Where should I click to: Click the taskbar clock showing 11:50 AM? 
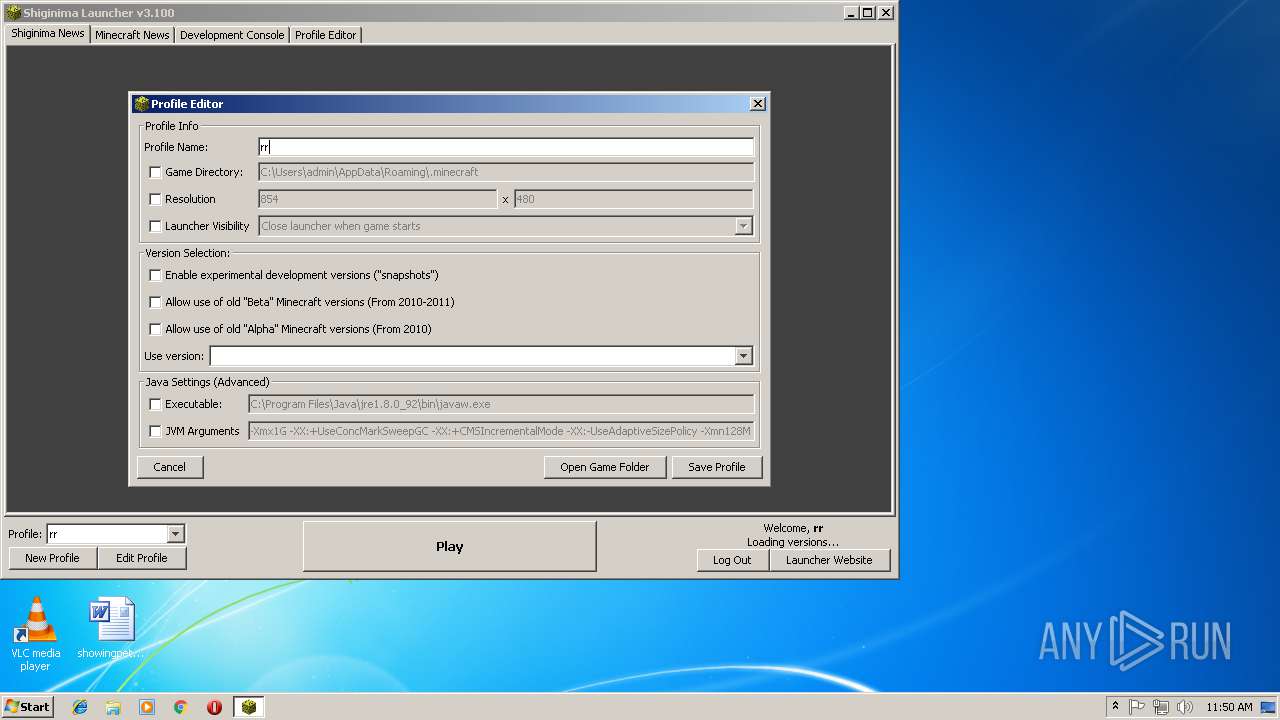1229,707
